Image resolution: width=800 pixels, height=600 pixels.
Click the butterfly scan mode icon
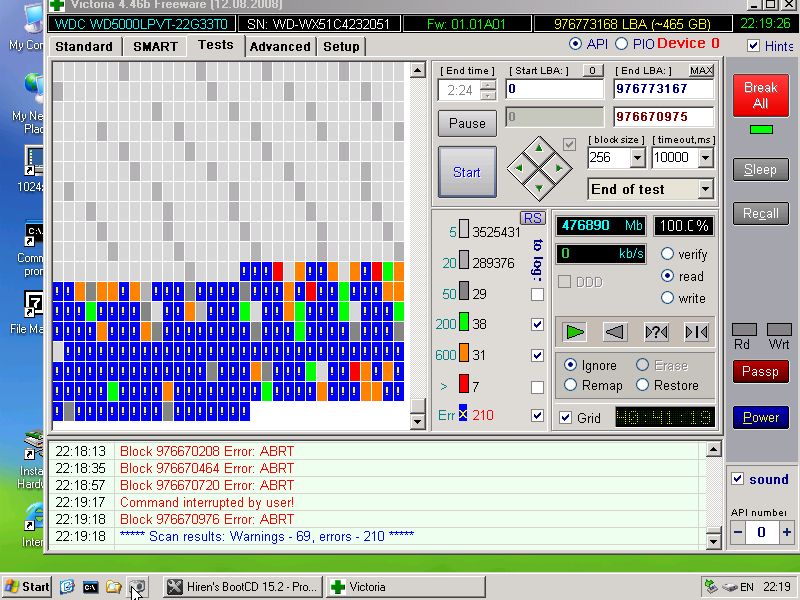coord(696,332)
